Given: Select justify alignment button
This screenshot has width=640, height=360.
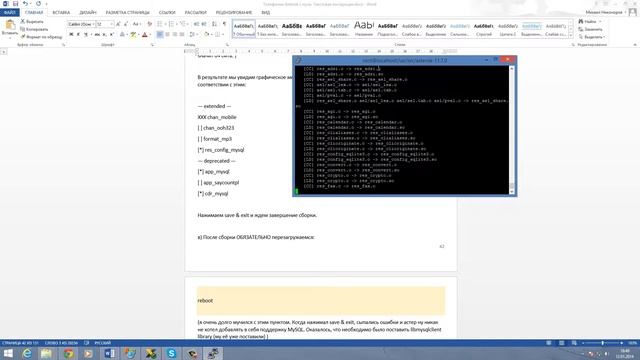Looking at the screenshot, I should [x=182, y=35].
